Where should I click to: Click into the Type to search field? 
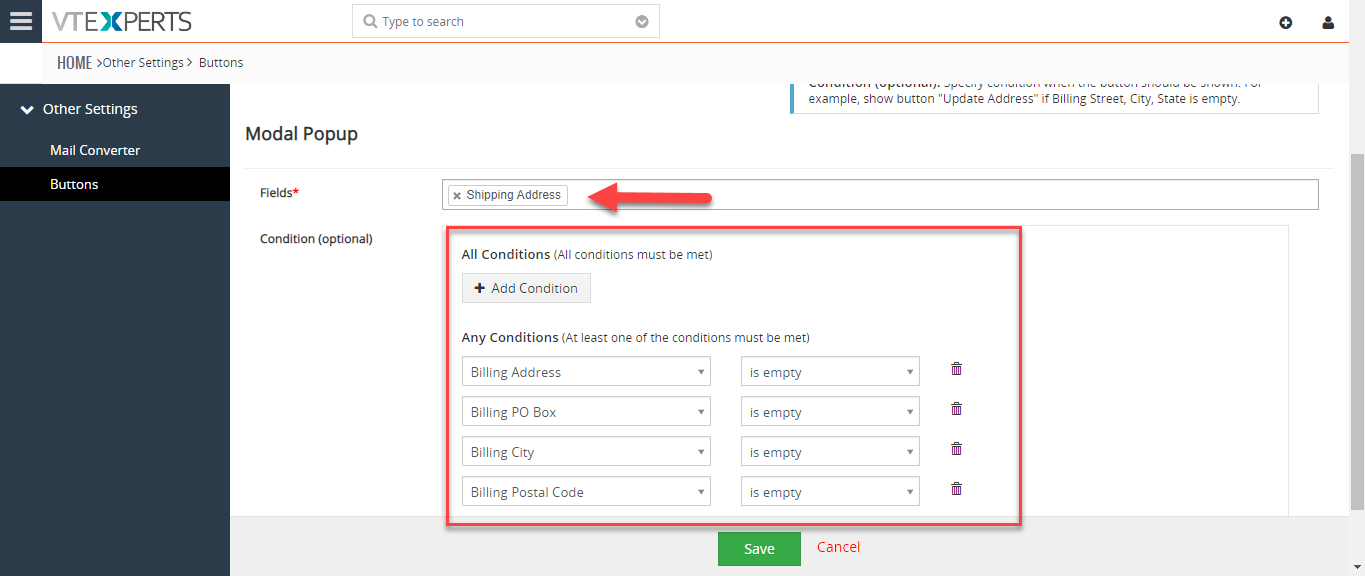(x=505, y=21)
